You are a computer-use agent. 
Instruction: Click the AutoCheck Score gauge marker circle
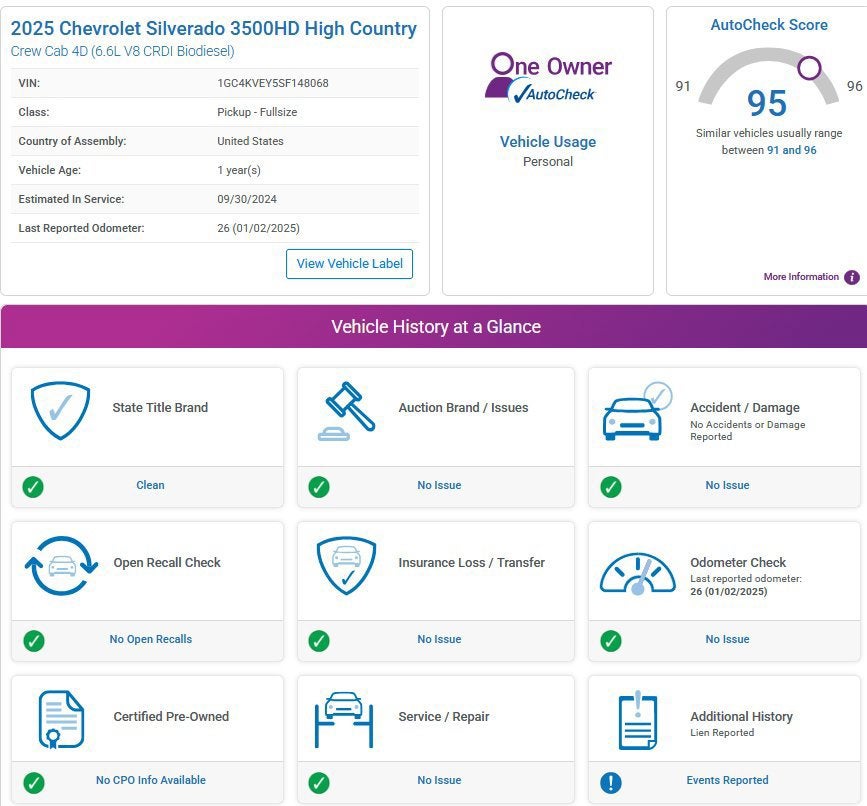(809, 68)
